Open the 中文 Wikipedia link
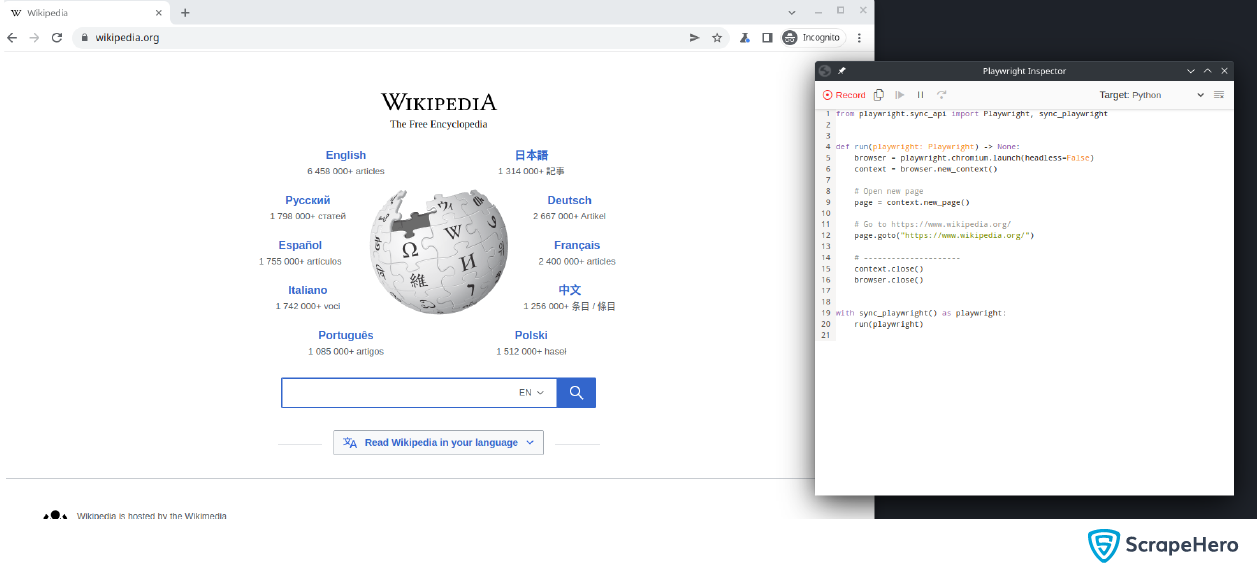The width and height of the screenshot is (1260, 573). click(570, 290)
